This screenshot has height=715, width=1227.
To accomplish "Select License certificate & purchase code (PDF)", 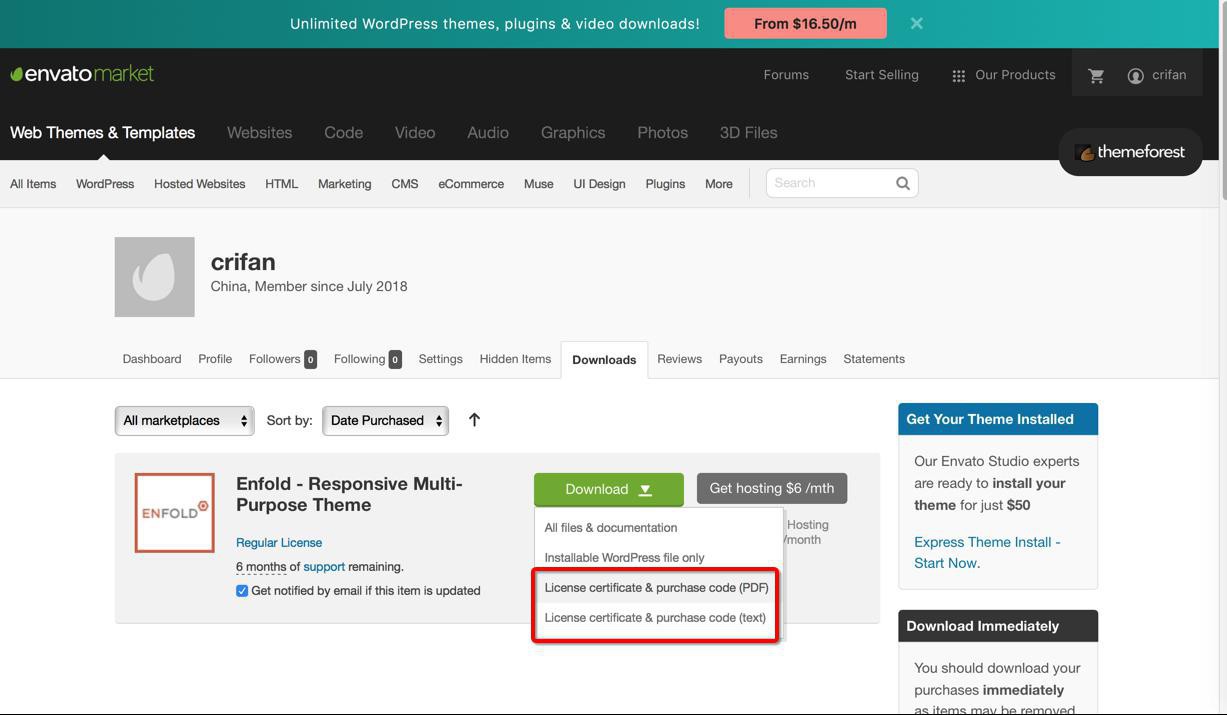I will 657,588.
